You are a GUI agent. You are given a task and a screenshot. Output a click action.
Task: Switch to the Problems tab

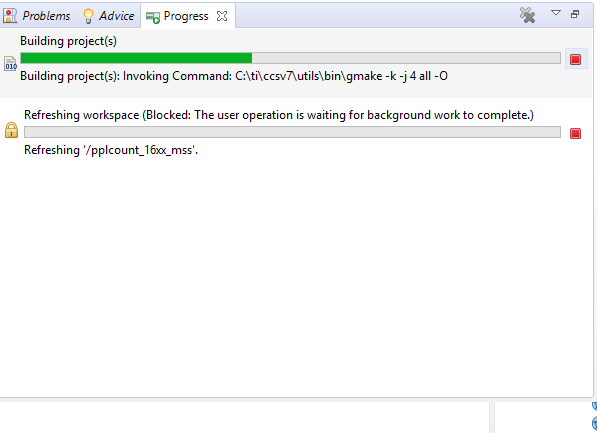tap(37, 16)
